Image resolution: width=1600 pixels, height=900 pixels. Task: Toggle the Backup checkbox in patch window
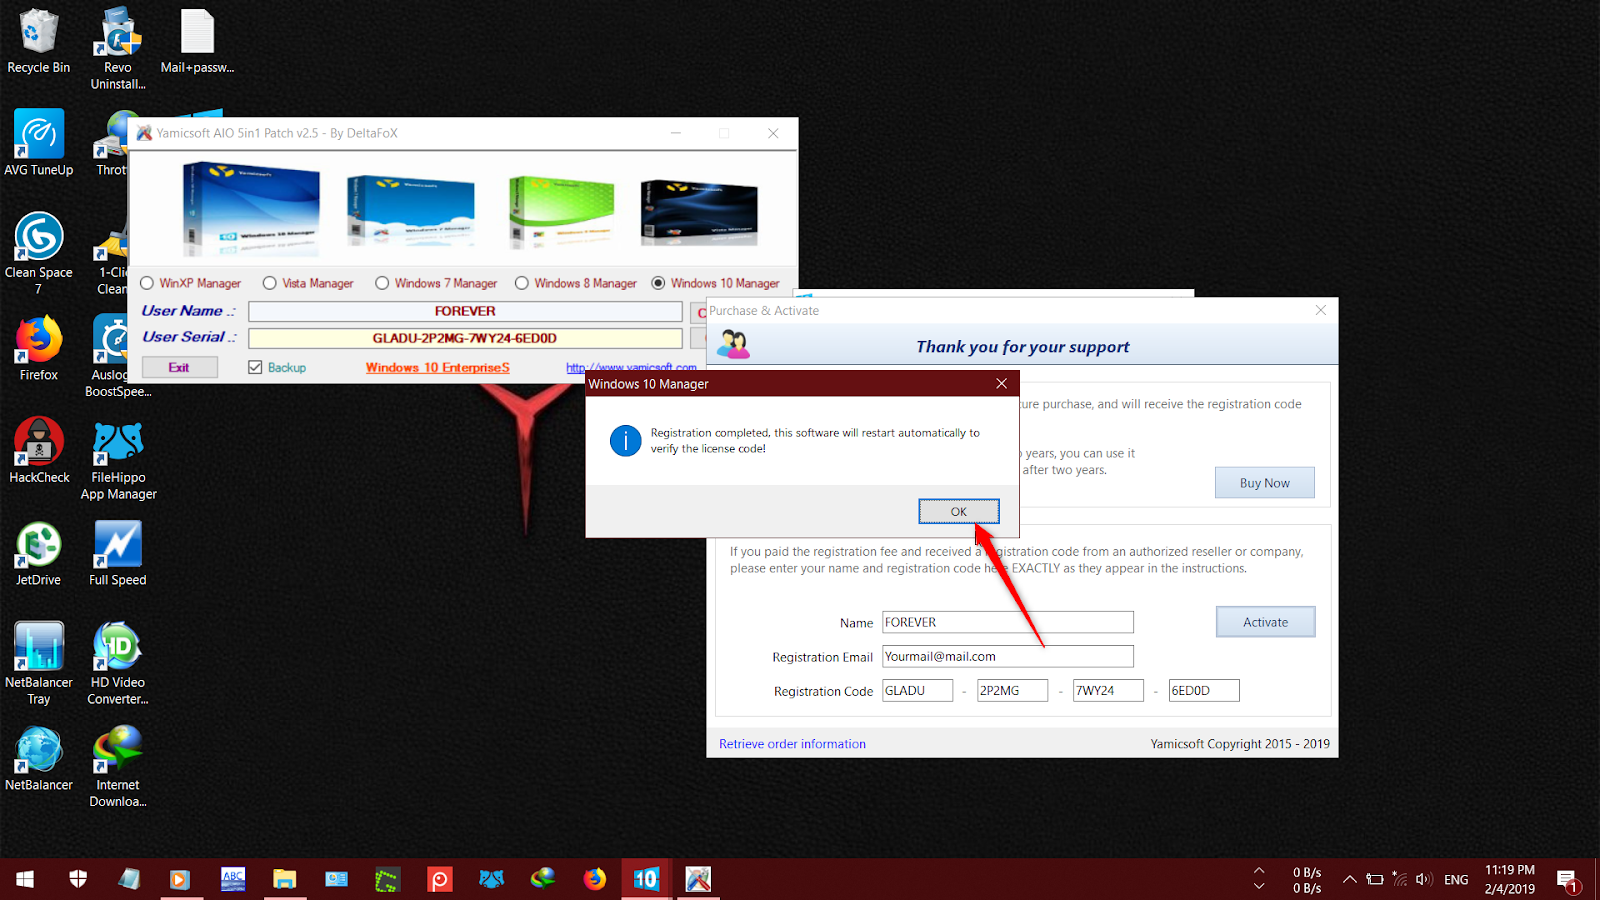[277, 367]
